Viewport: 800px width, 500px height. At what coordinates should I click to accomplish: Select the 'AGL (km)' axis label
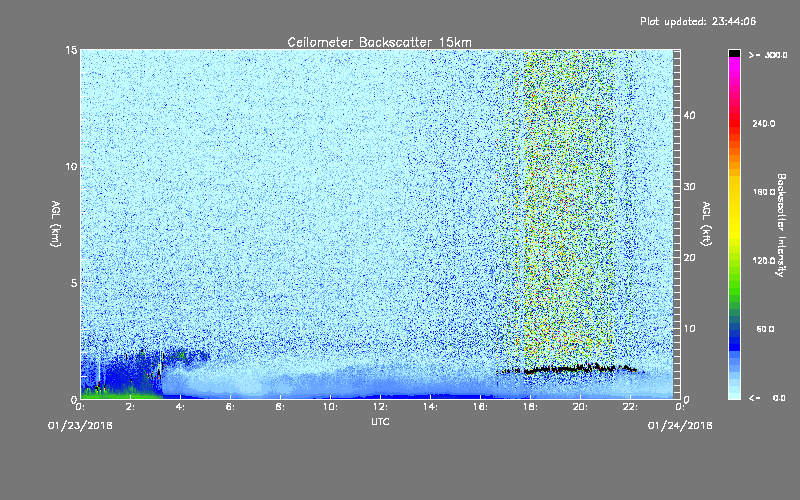point(56,223)
